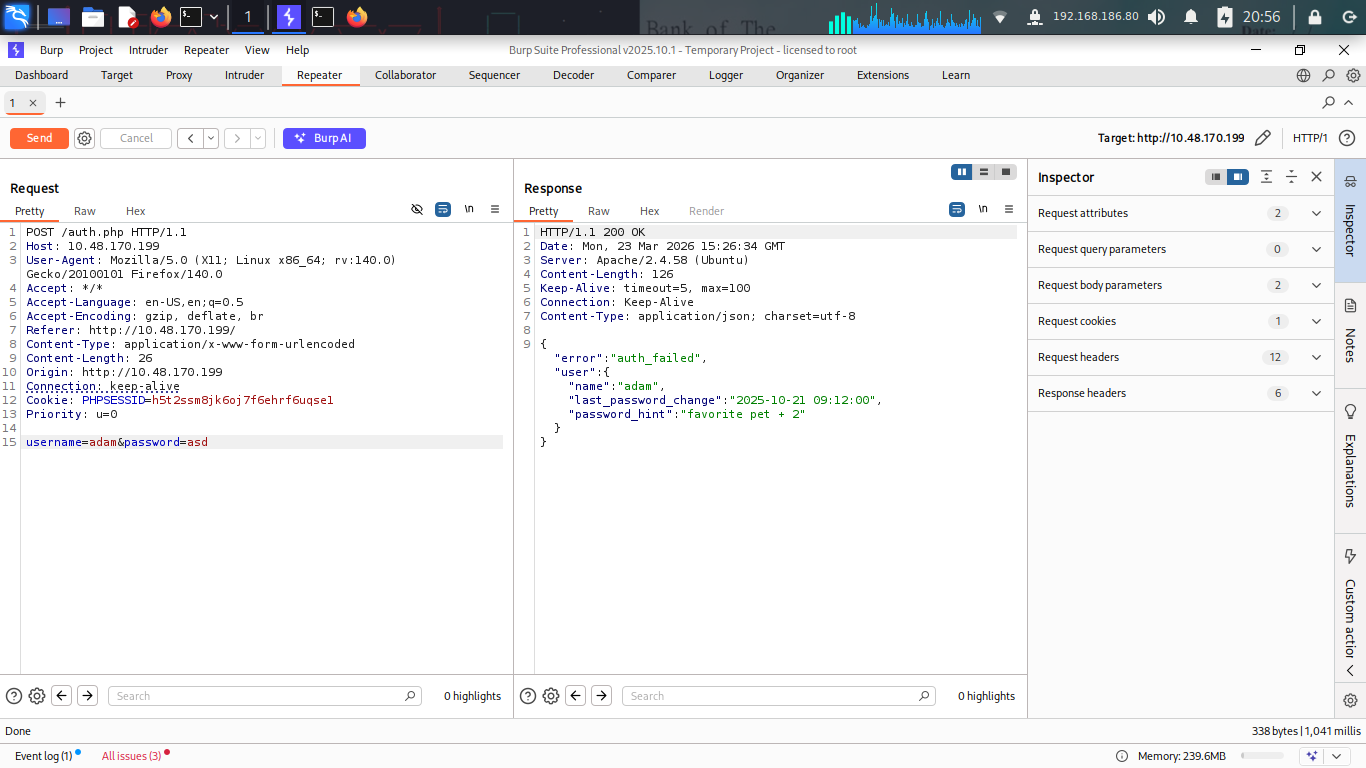Click the Repeater settings gear beside Send
Viewport: 1366px width, 768px height.
tap(85, 138)
